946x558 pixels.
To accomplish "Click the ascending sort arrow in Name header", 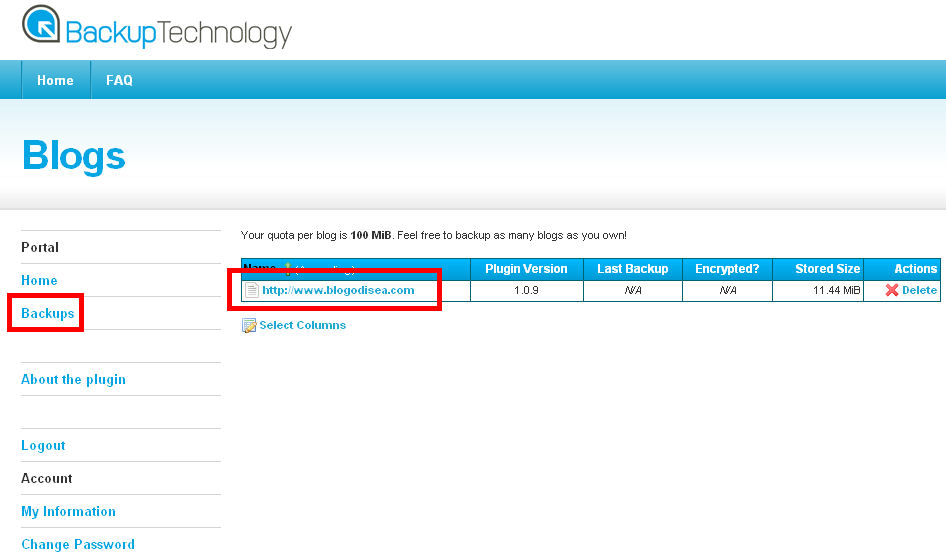I will 288,268.
